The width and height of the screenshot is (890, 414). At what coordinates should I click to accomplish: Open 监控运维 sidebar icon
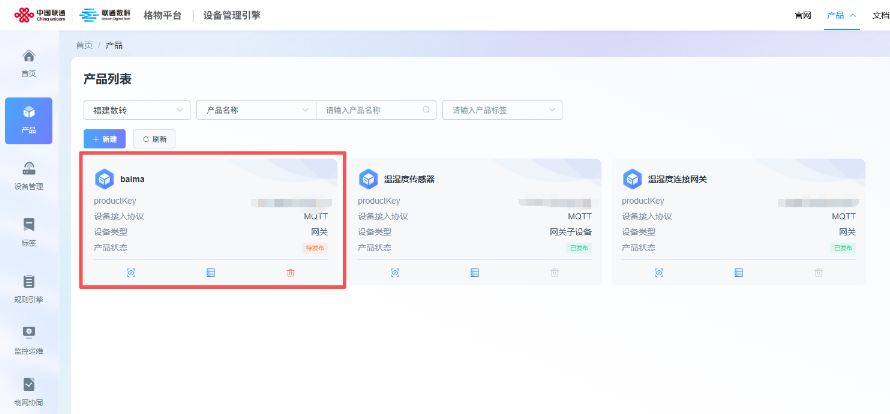(29, 339)
